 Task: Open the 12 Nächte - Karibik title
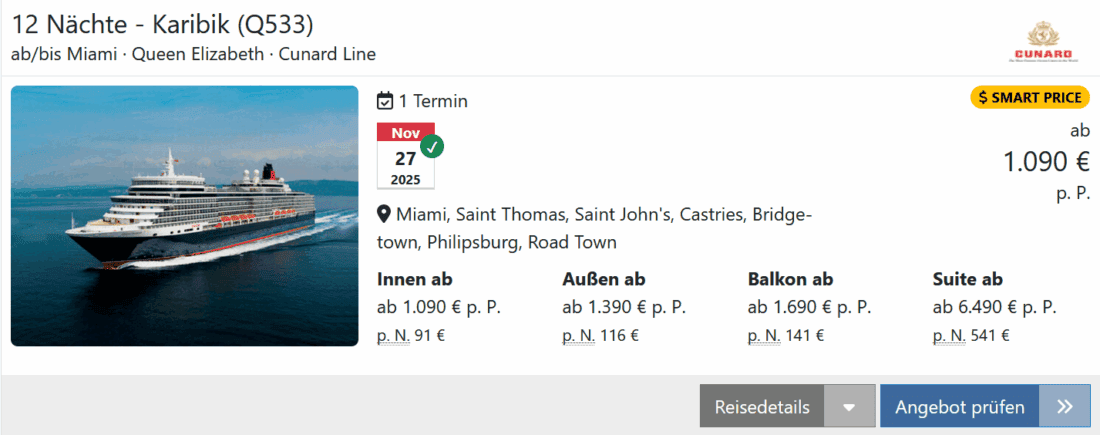pyautogui.click(x=163, y=24)
